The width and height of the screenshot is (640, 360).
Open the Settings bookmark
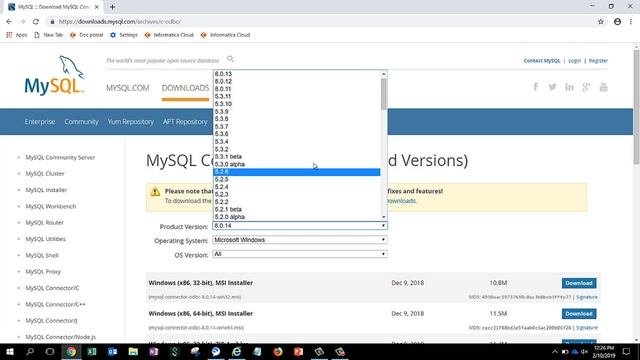coord(124,35)
